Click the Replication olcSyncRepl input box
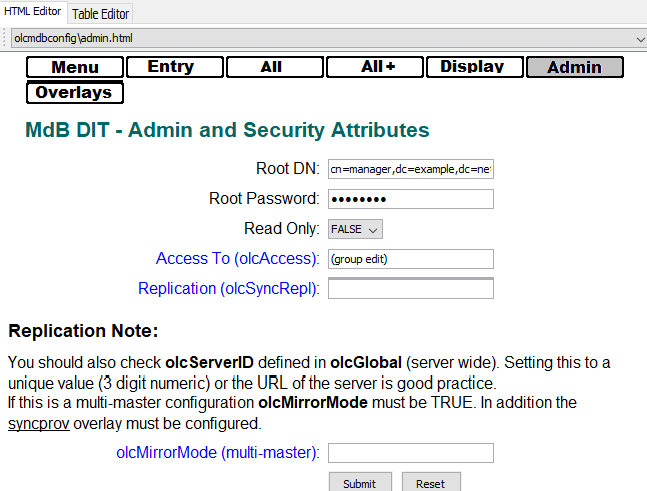647x491 pixels. pos(411,289)
